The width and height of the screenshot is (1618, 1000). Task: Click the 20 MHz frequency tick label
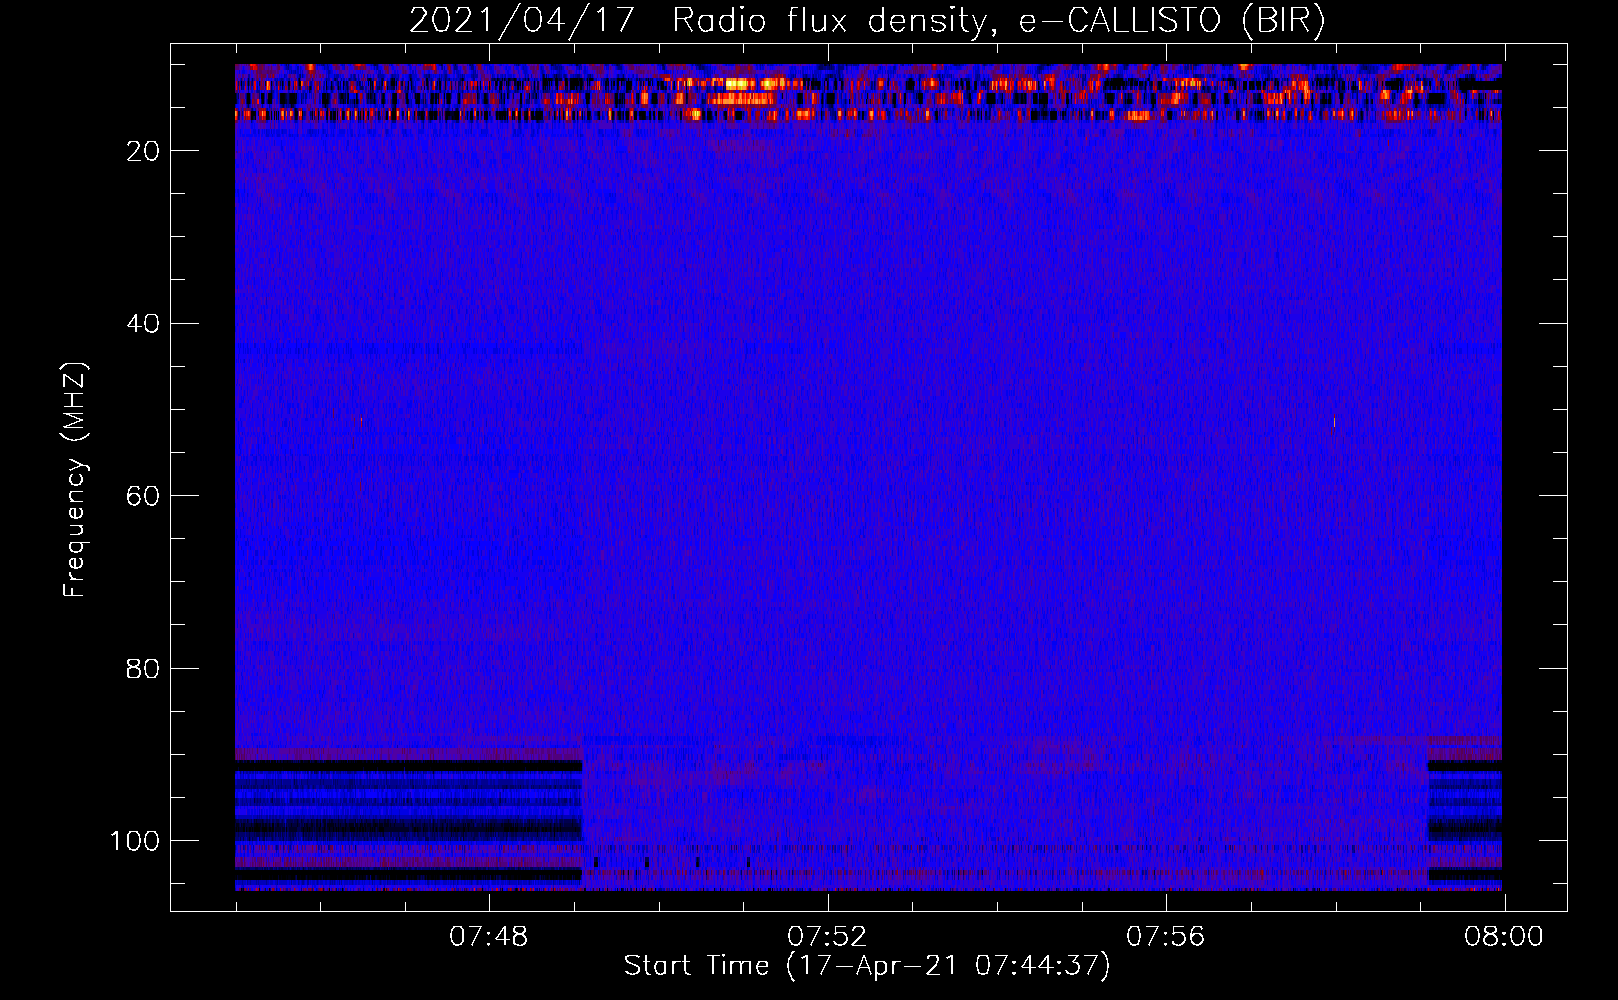pos(144,151)
